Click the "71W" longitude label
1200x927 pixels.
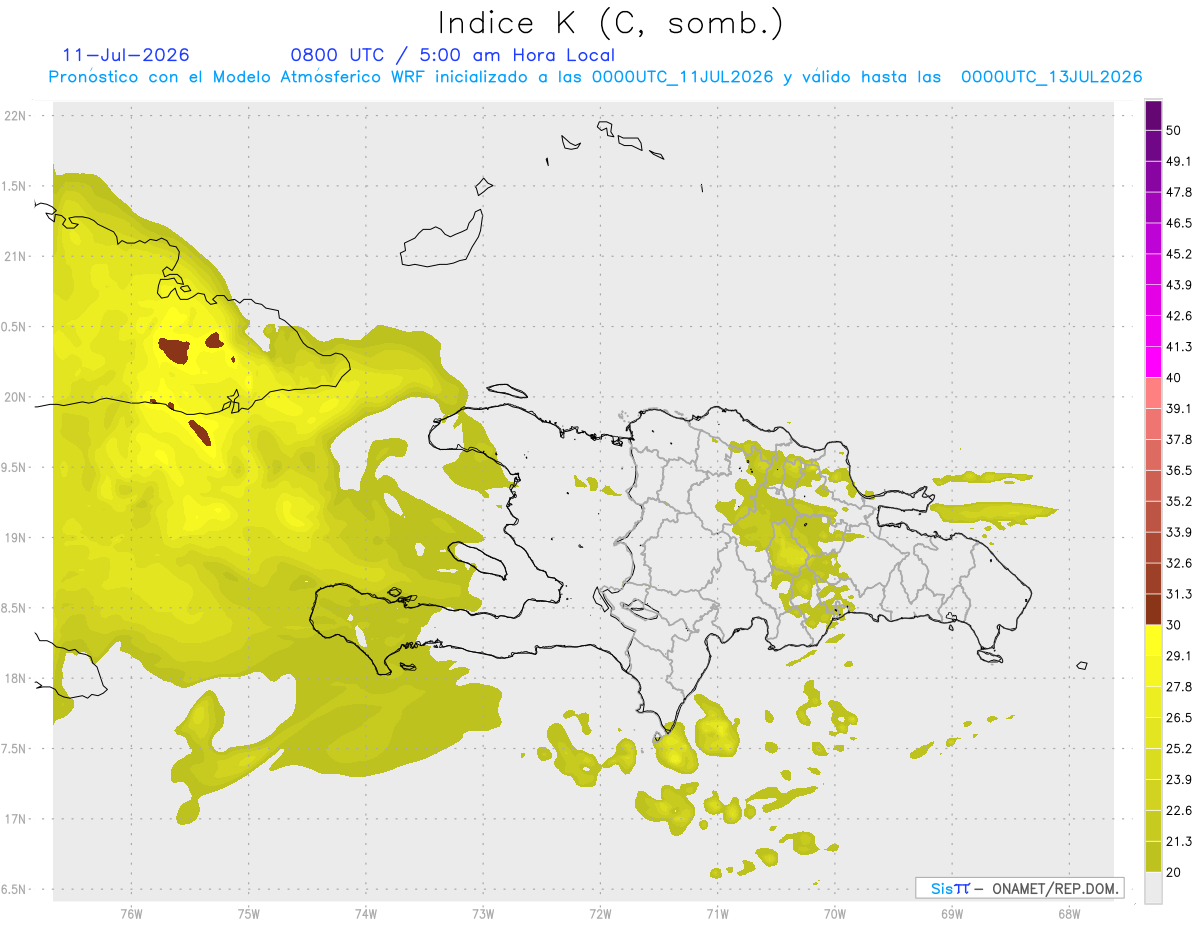(717, 914)
